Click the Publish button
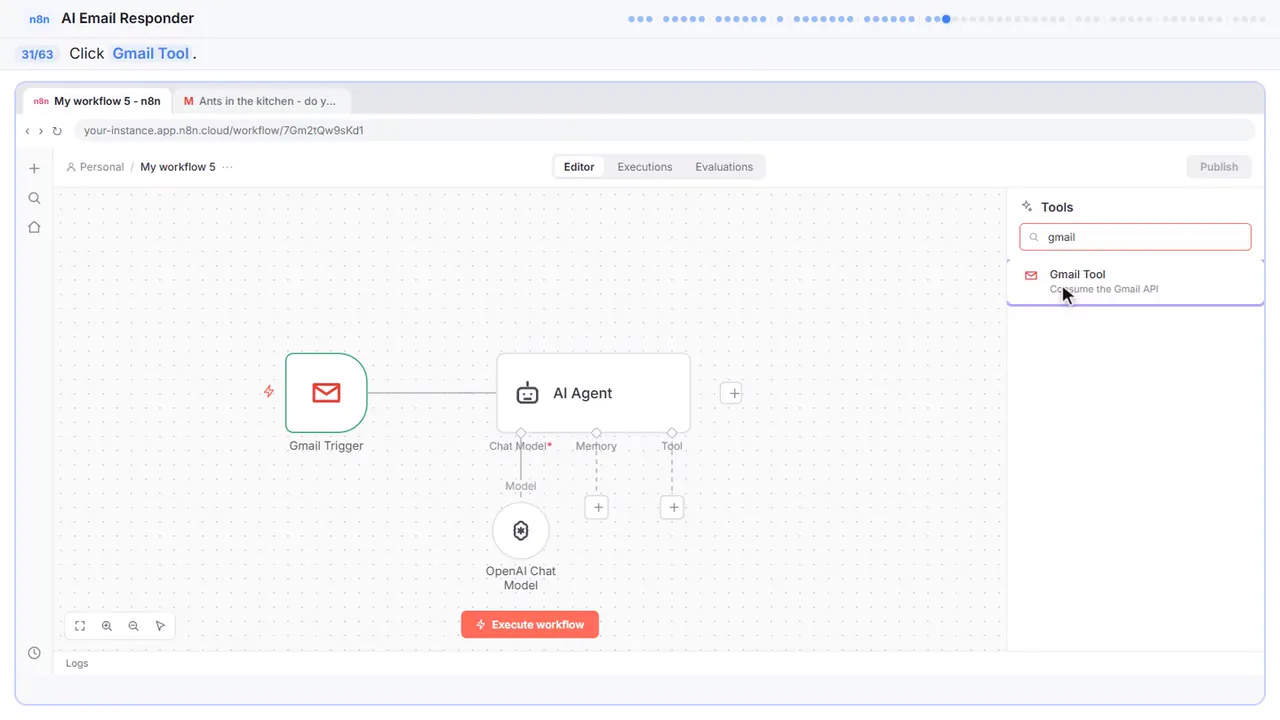Viewport: 1280px width, 720px height. pos(1219,167)
